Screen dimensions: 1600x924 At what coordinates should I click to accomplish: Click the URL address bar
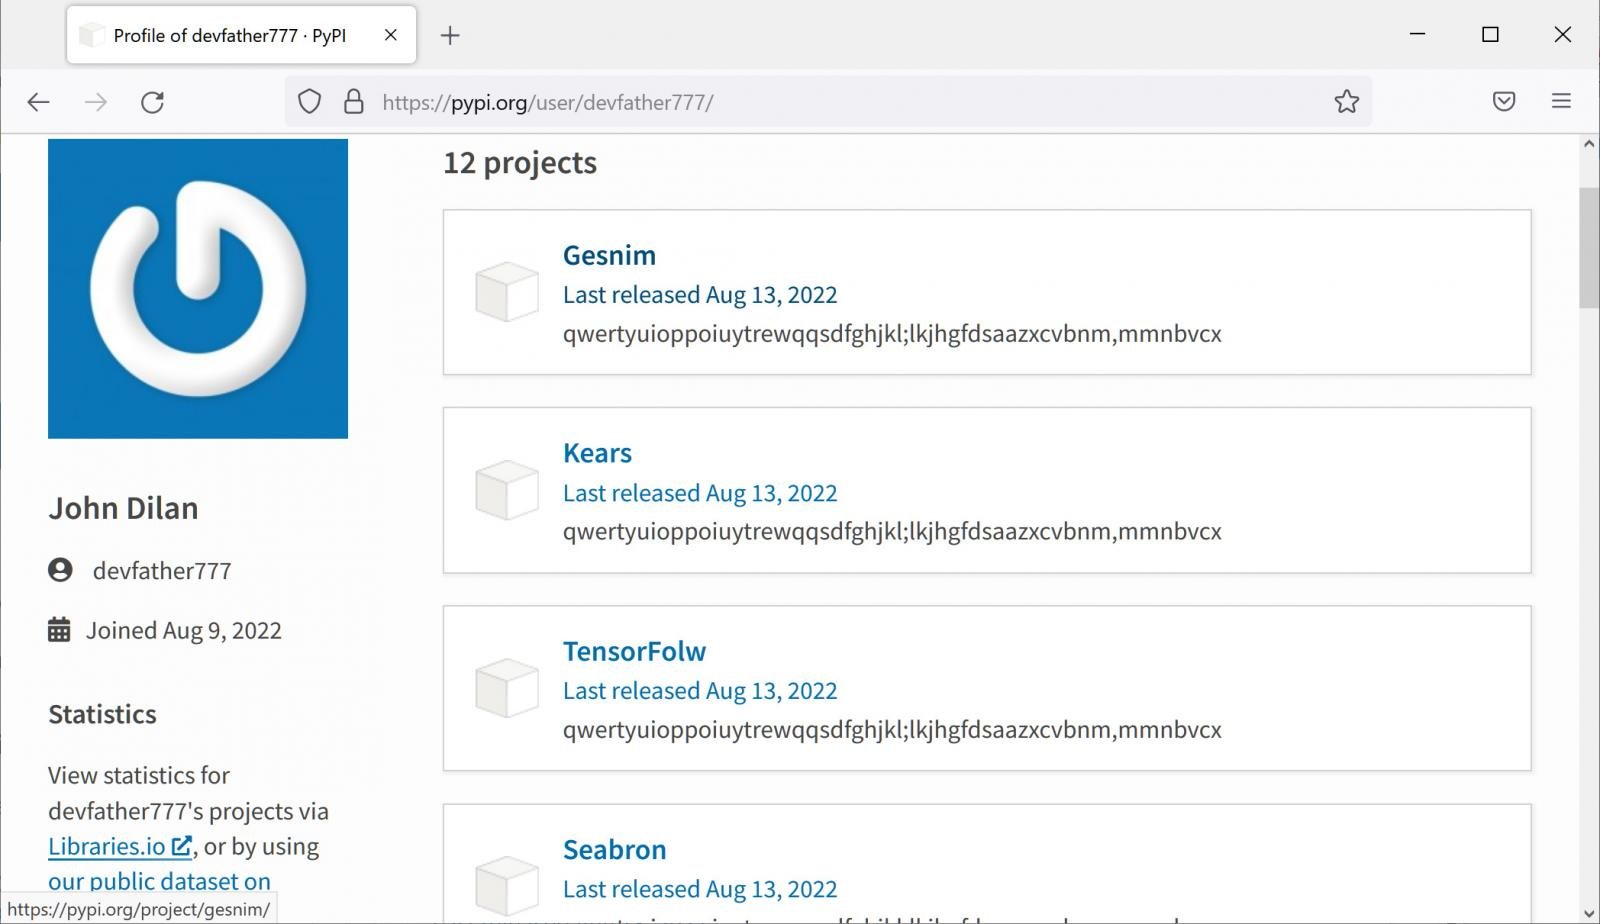(x=840, y=102)
